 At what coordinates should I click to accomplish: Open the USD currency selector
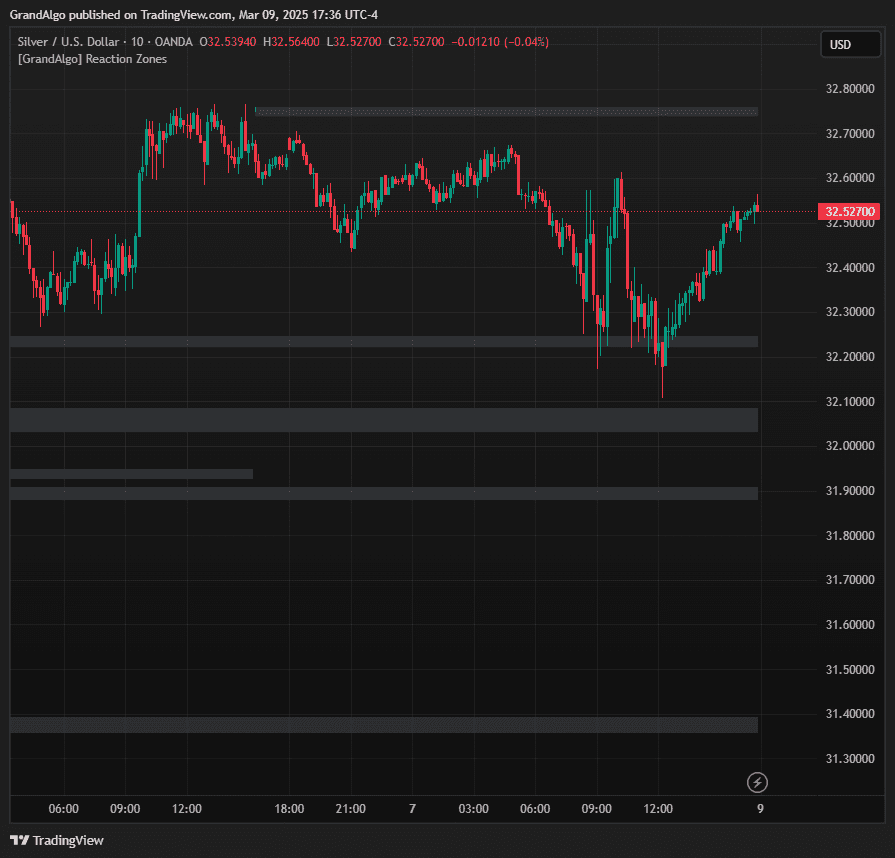tap(849, 44)
